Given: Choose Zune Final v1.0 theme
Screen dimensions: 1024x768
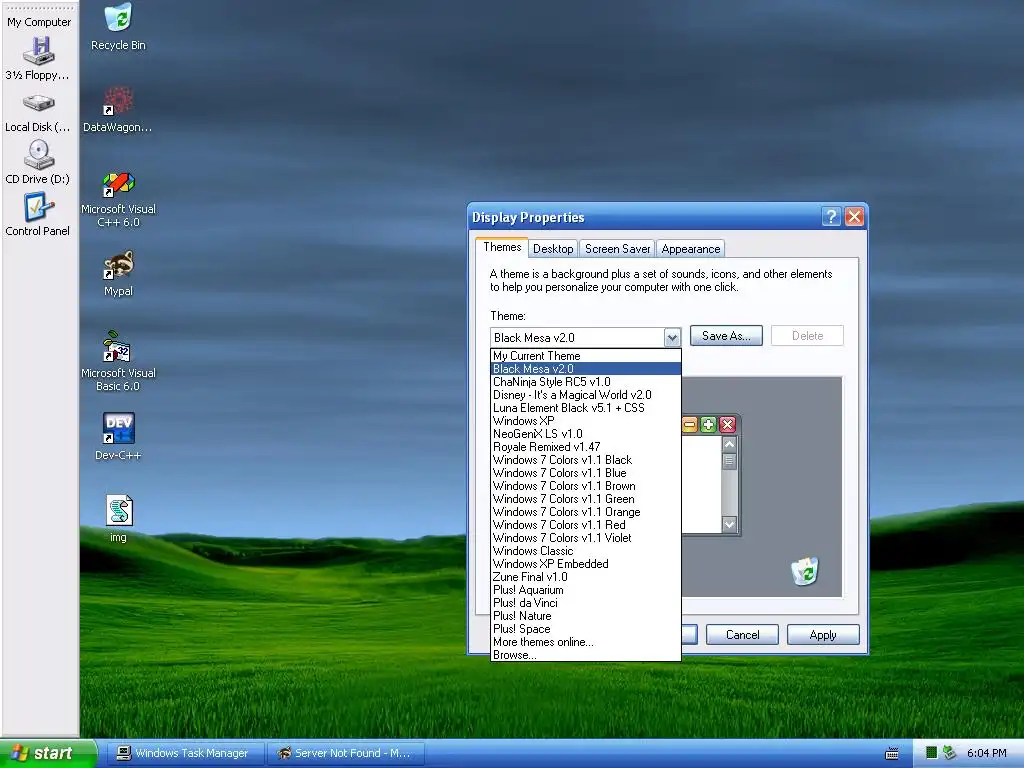Looking at the screenshot, I should [586, 577].
